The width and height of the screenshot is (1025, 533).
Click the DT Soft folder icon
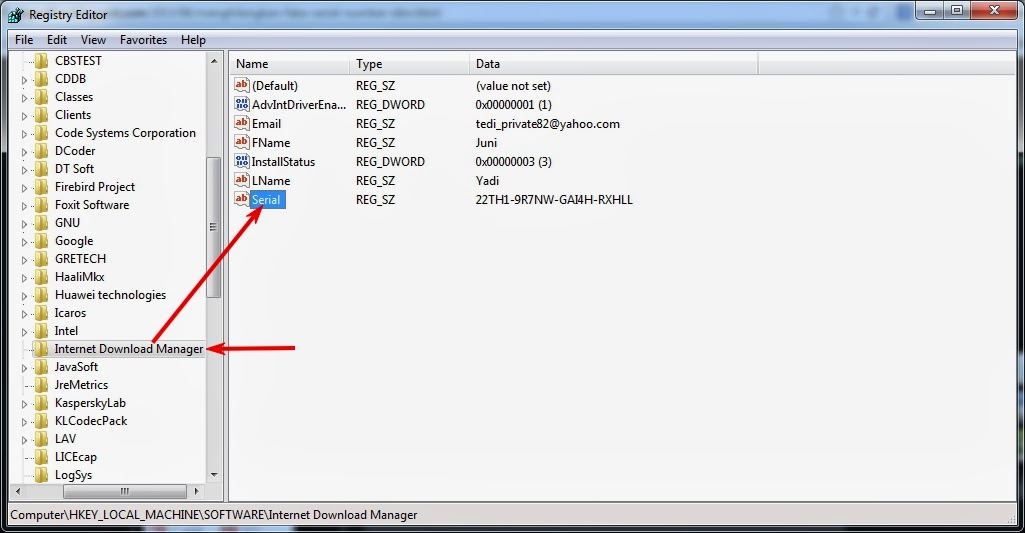click(x=41, y=169)
